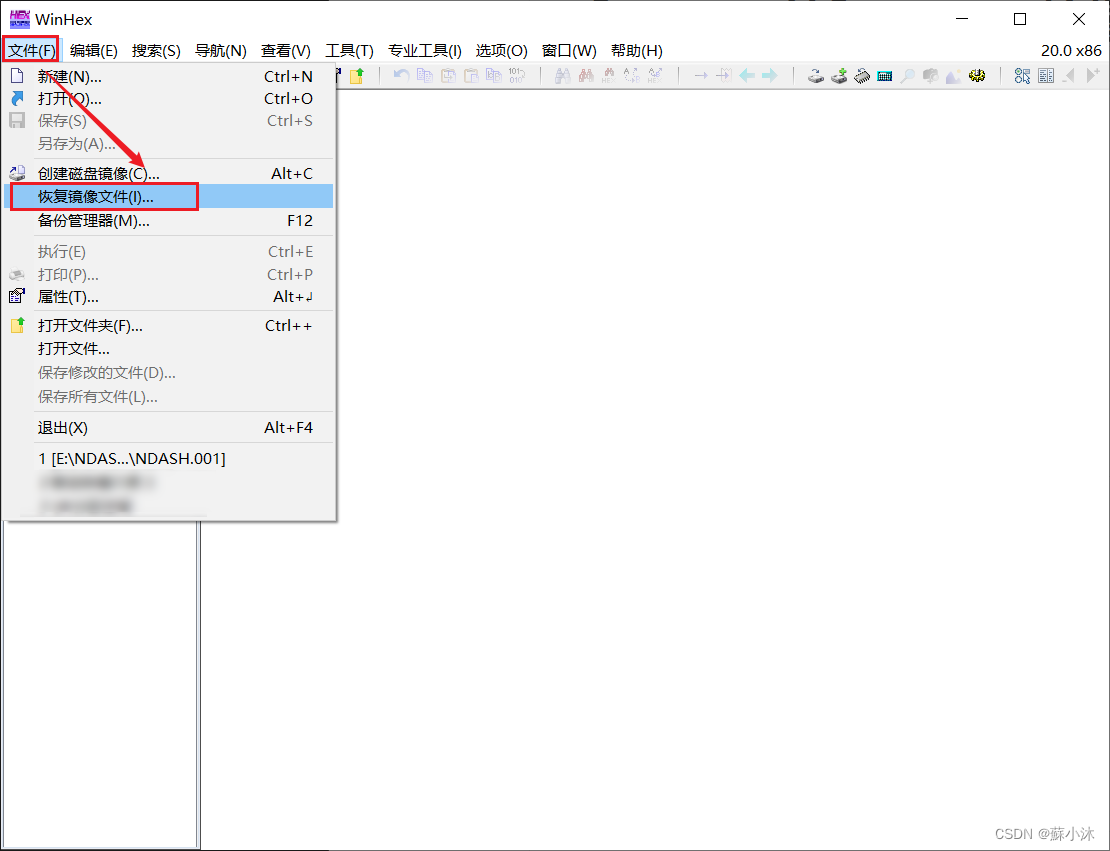Click 保存所有文件(L)... menu entry
Viewport: 1110px width, 851px height.
tap(168, 396)
